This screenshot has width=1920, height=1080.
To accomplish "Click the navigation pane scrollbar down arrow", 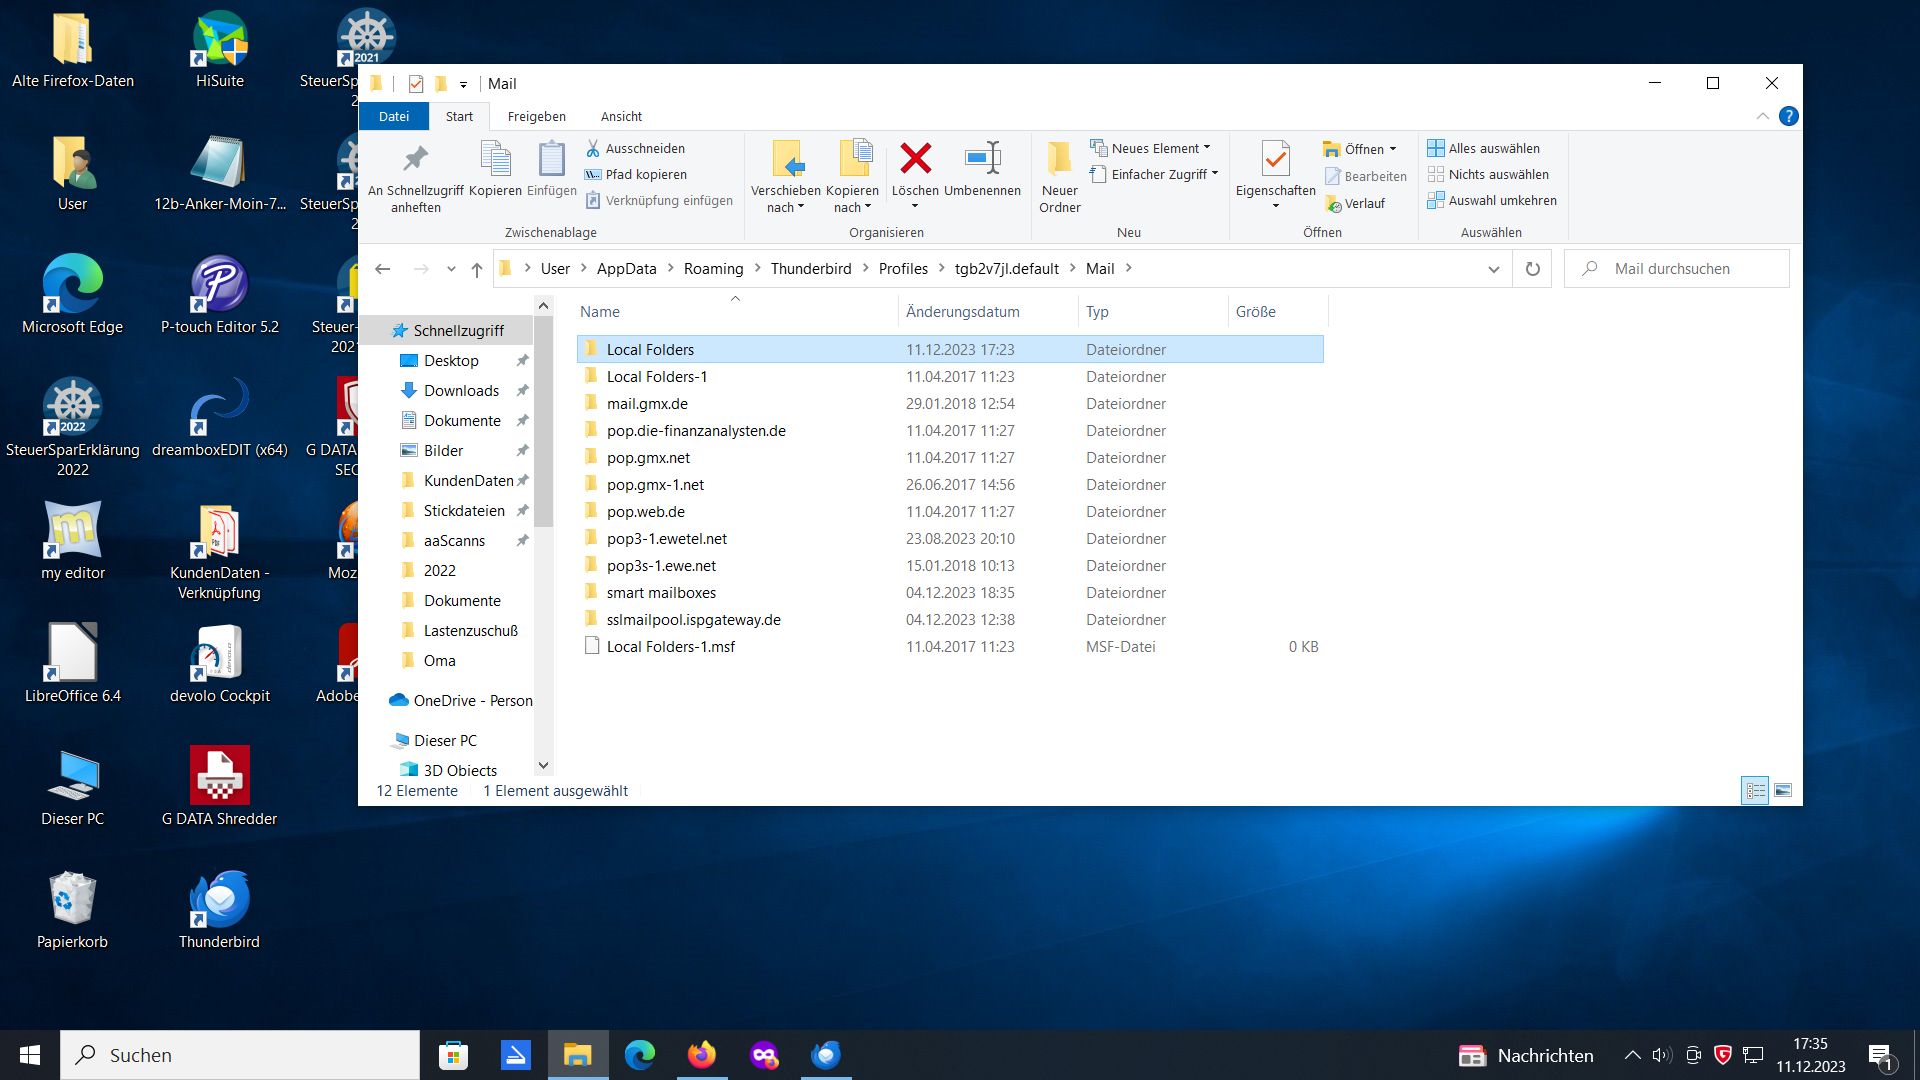I will pyautogui.click(x=543, y=766).
